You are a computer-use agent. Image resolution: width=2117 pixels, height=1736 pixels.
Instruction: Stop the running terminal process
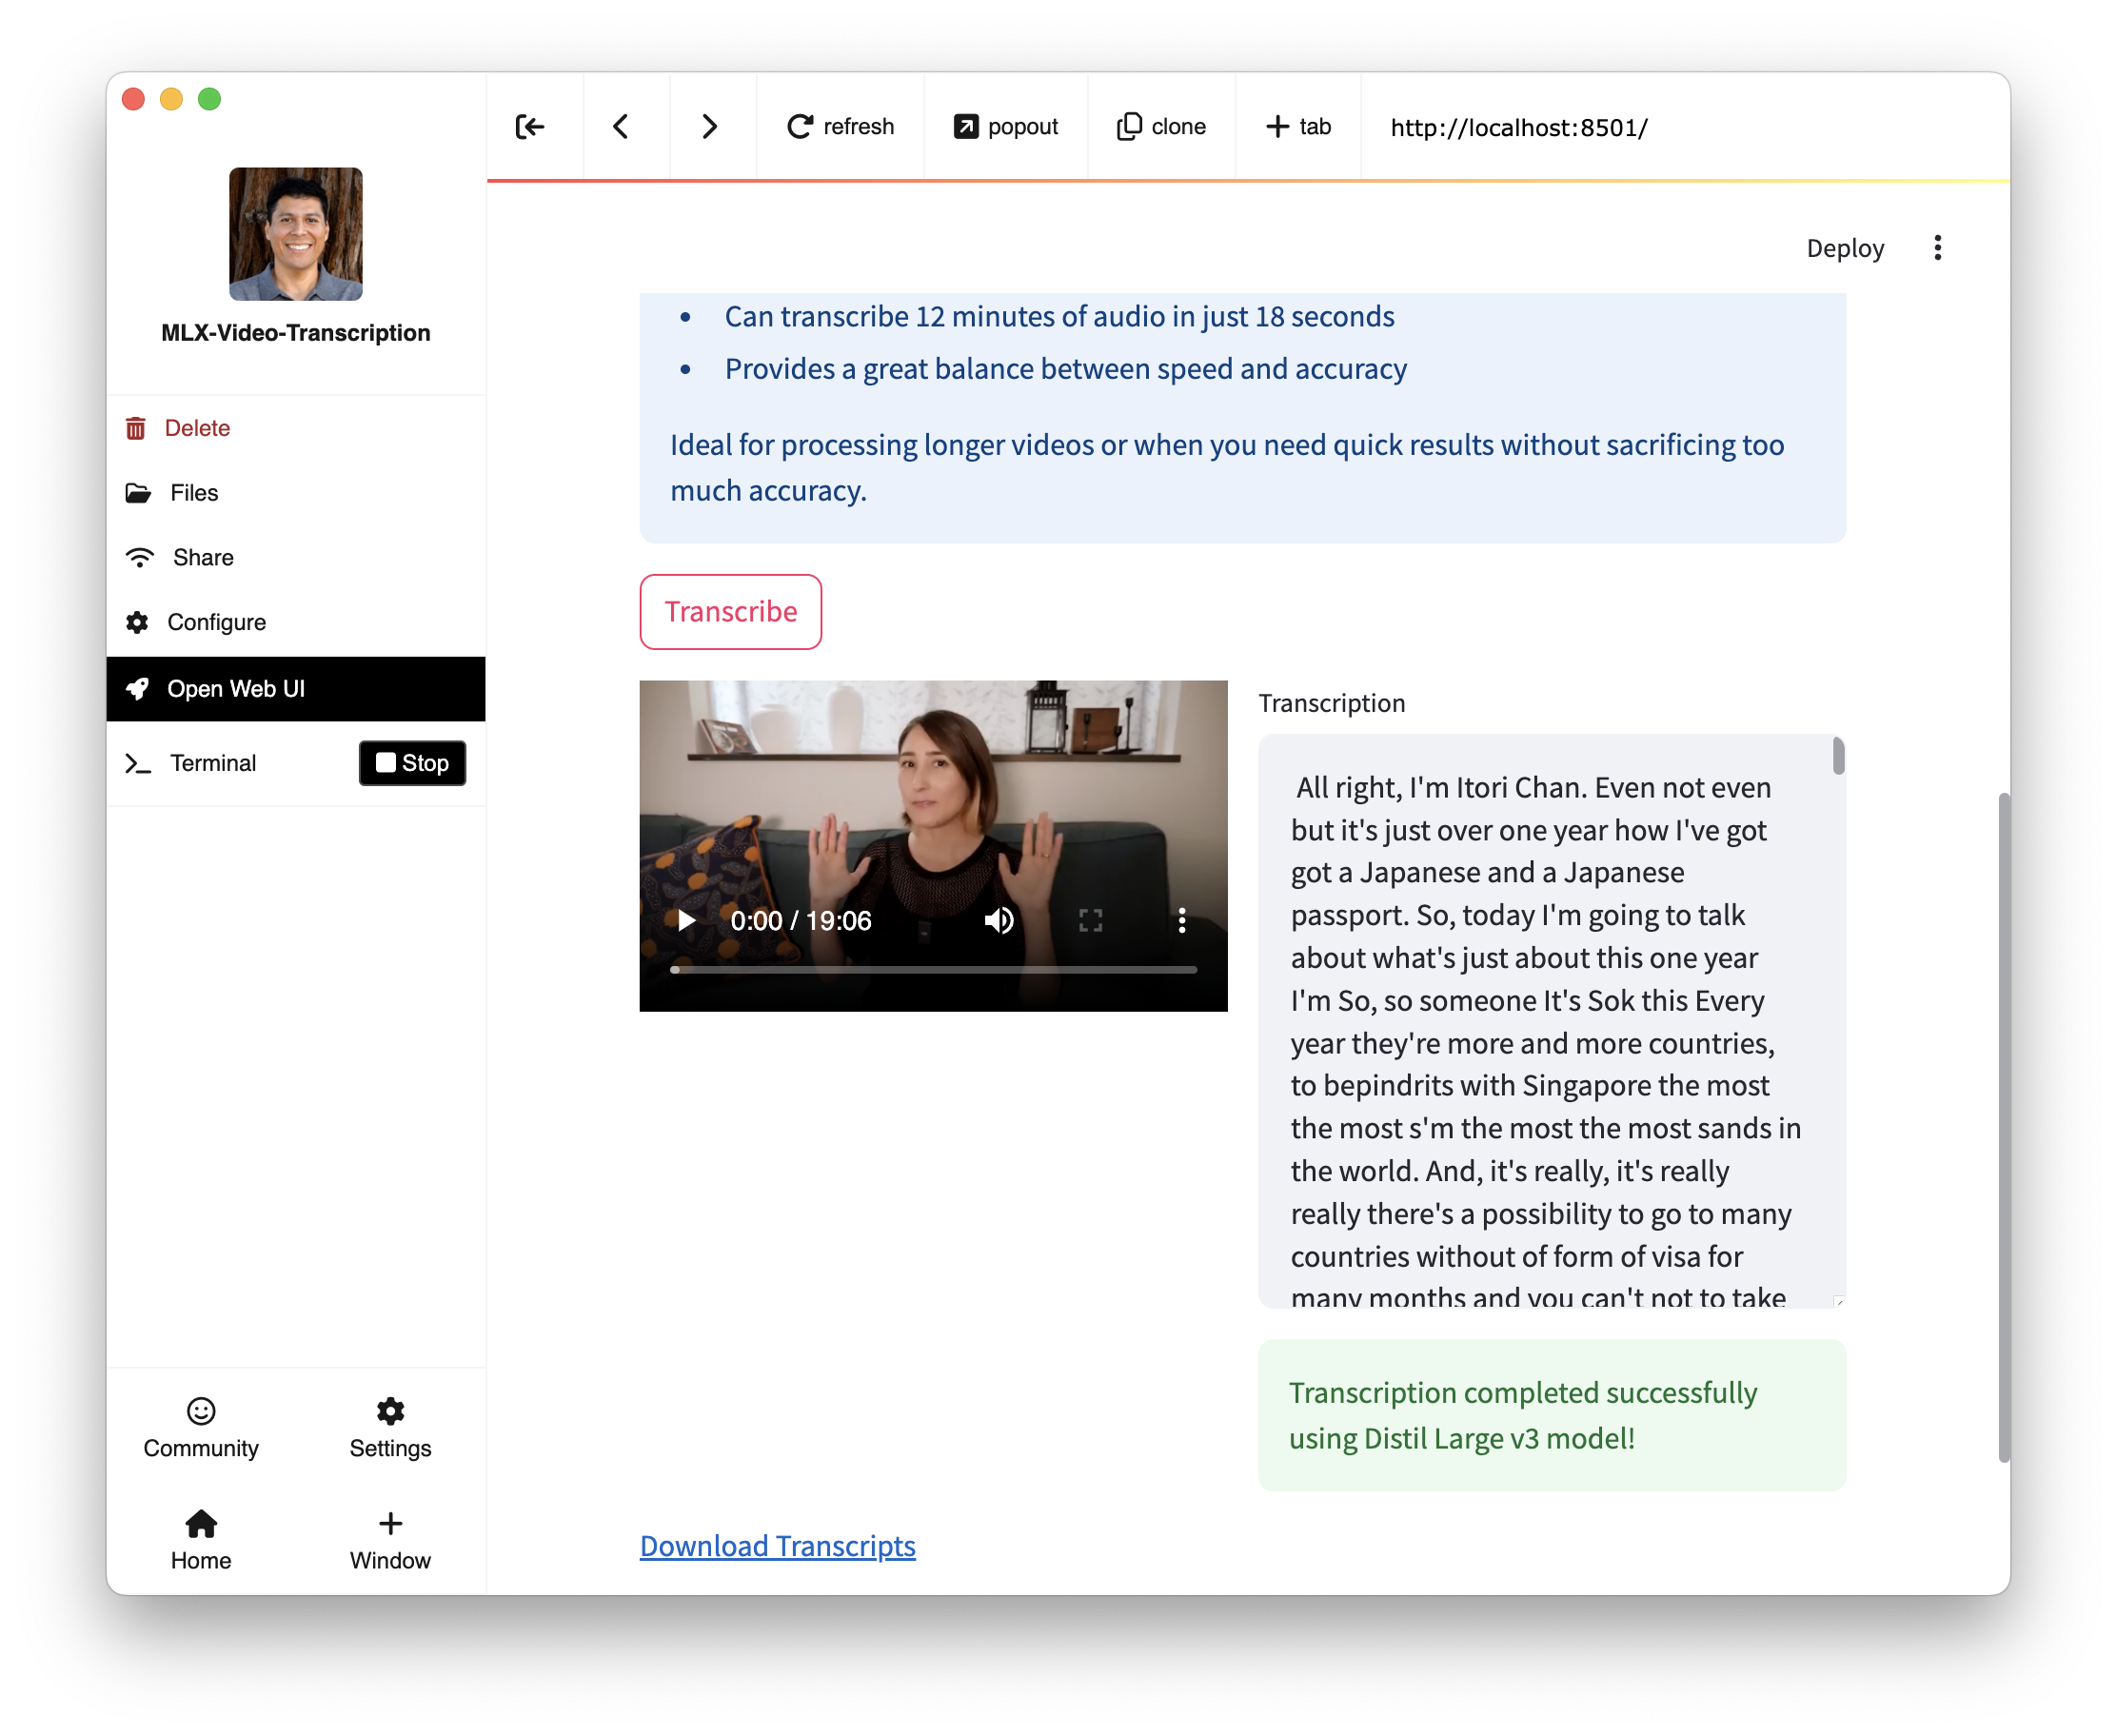[412, 763]
